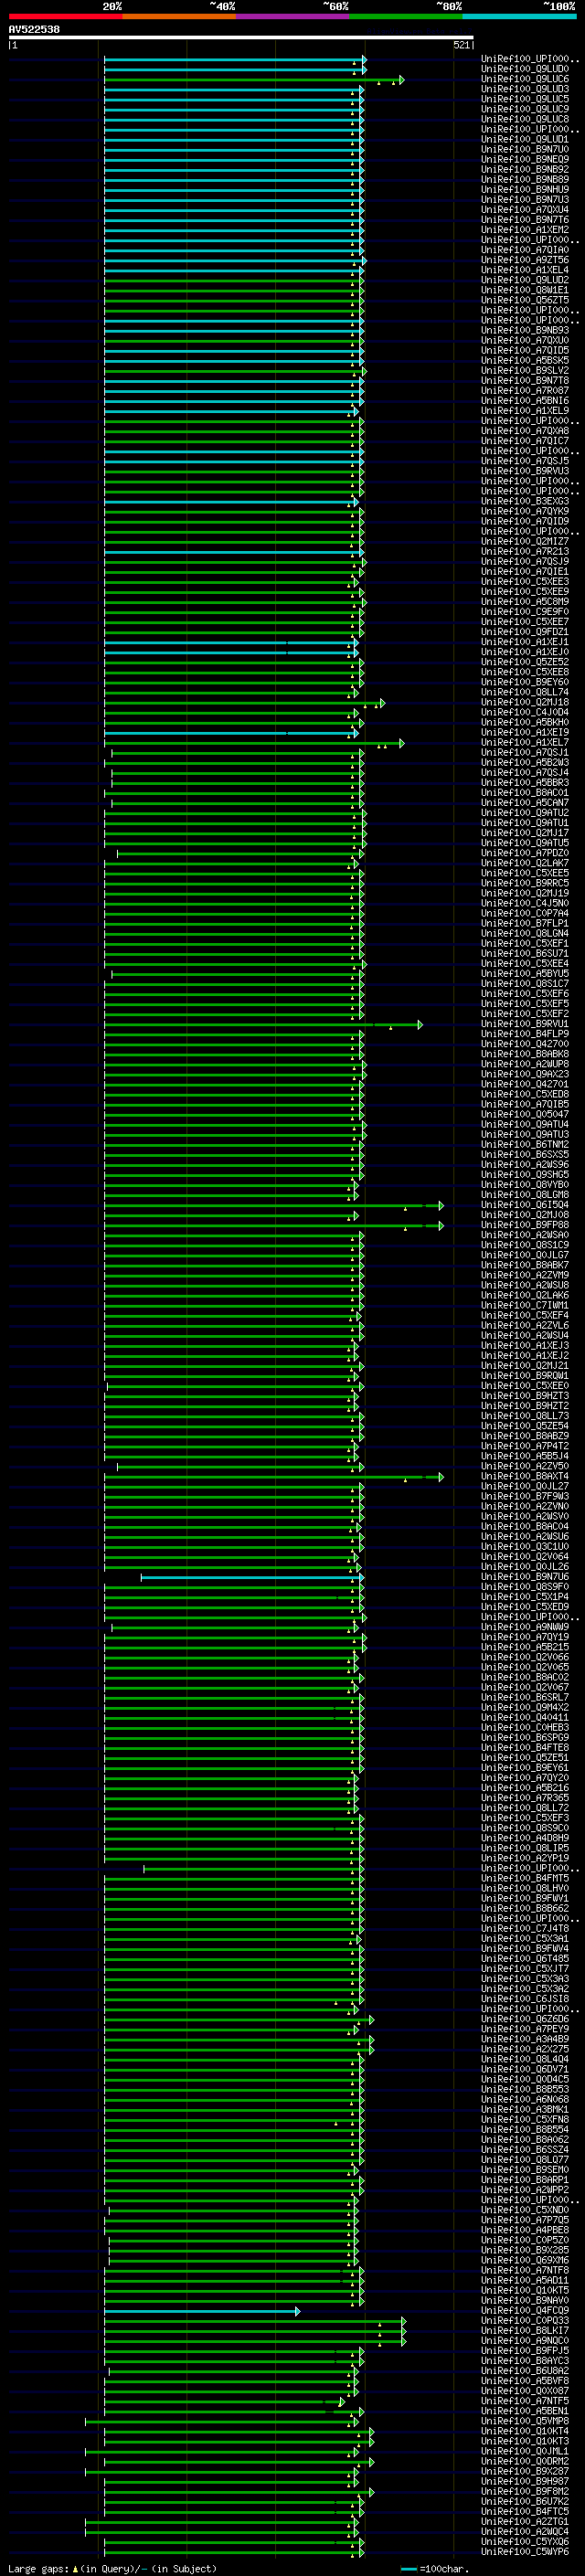Open hit UniRef100_Q9LUC9
585x2576 pixels.
pyautogui.click(x=525, y=109)
